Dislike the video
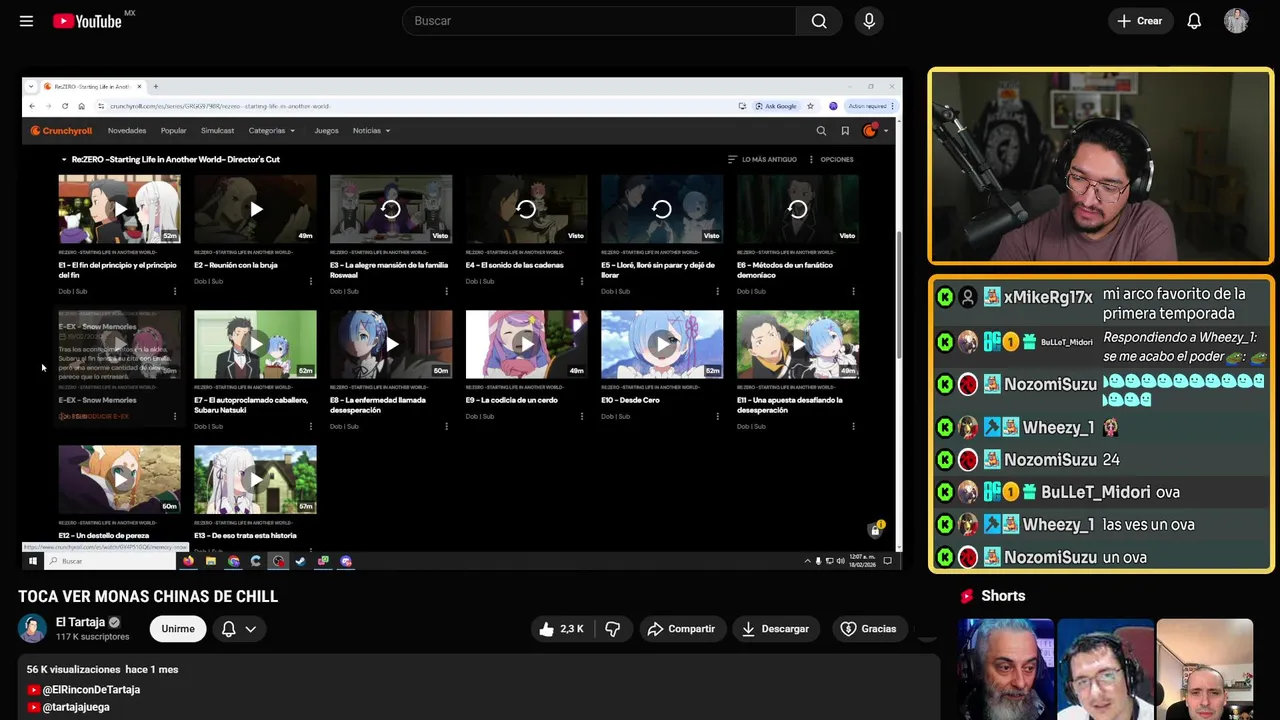 [613, 629]
